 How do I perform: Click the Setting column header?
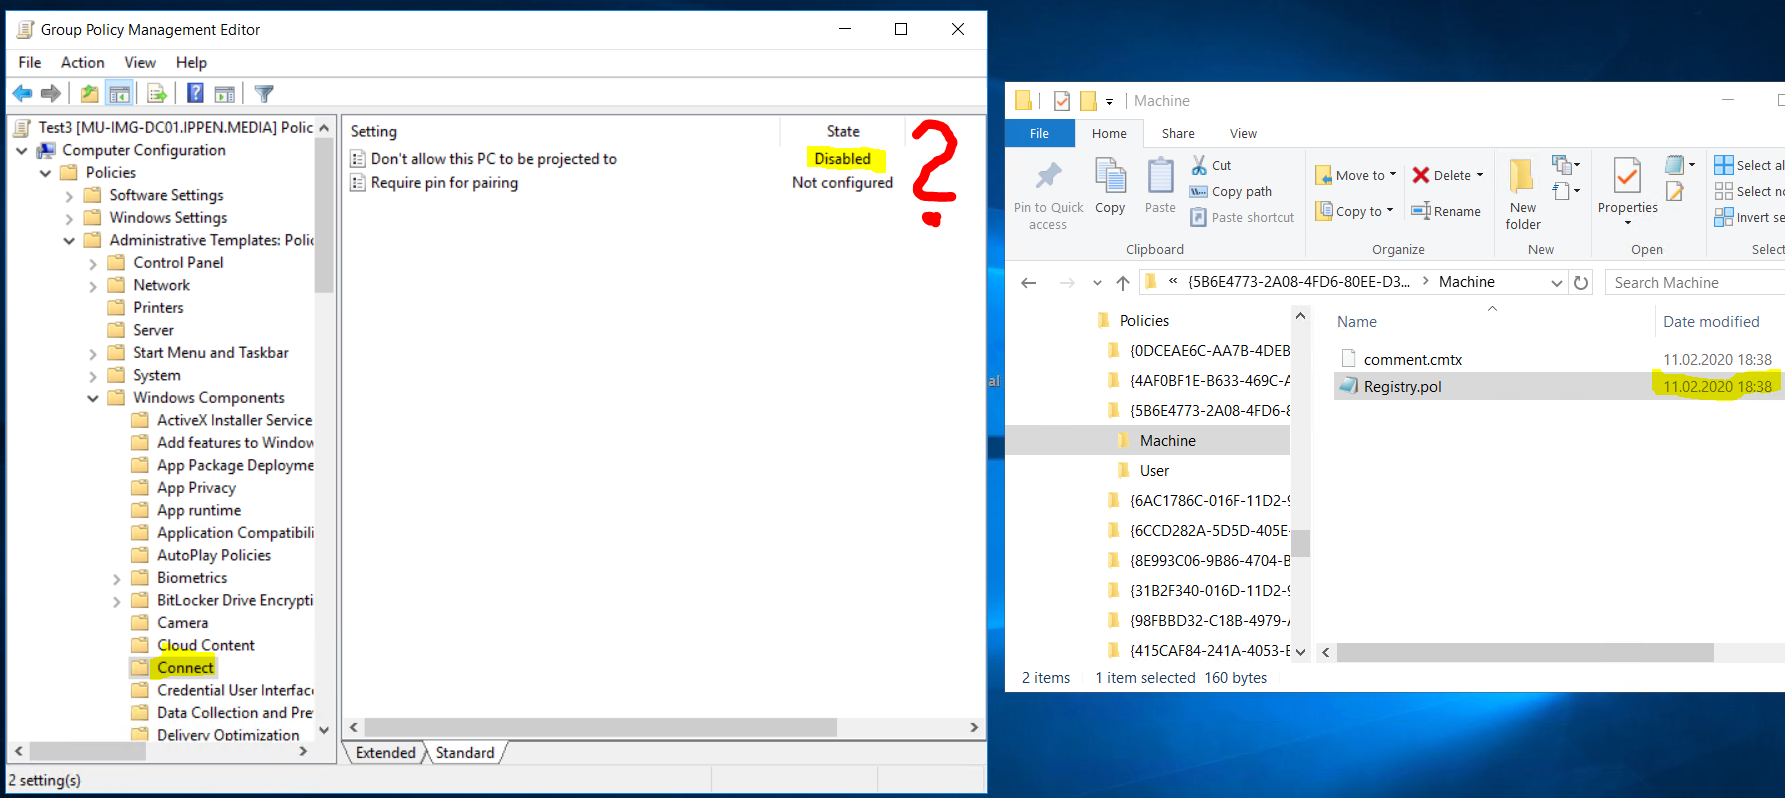[373, 131]
